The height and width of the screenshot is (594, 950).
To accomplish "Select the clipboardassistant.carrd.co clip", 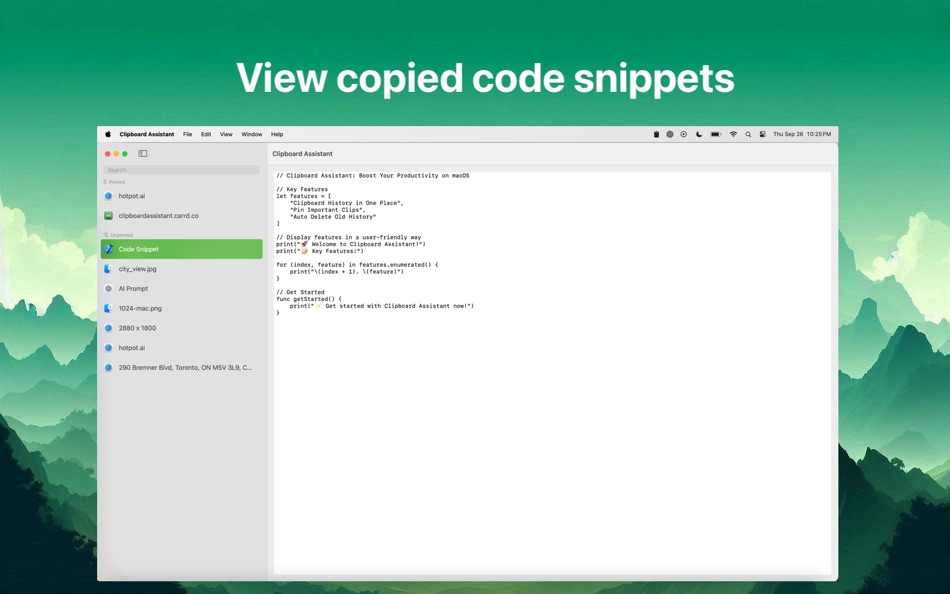I will tap(182, 216).
